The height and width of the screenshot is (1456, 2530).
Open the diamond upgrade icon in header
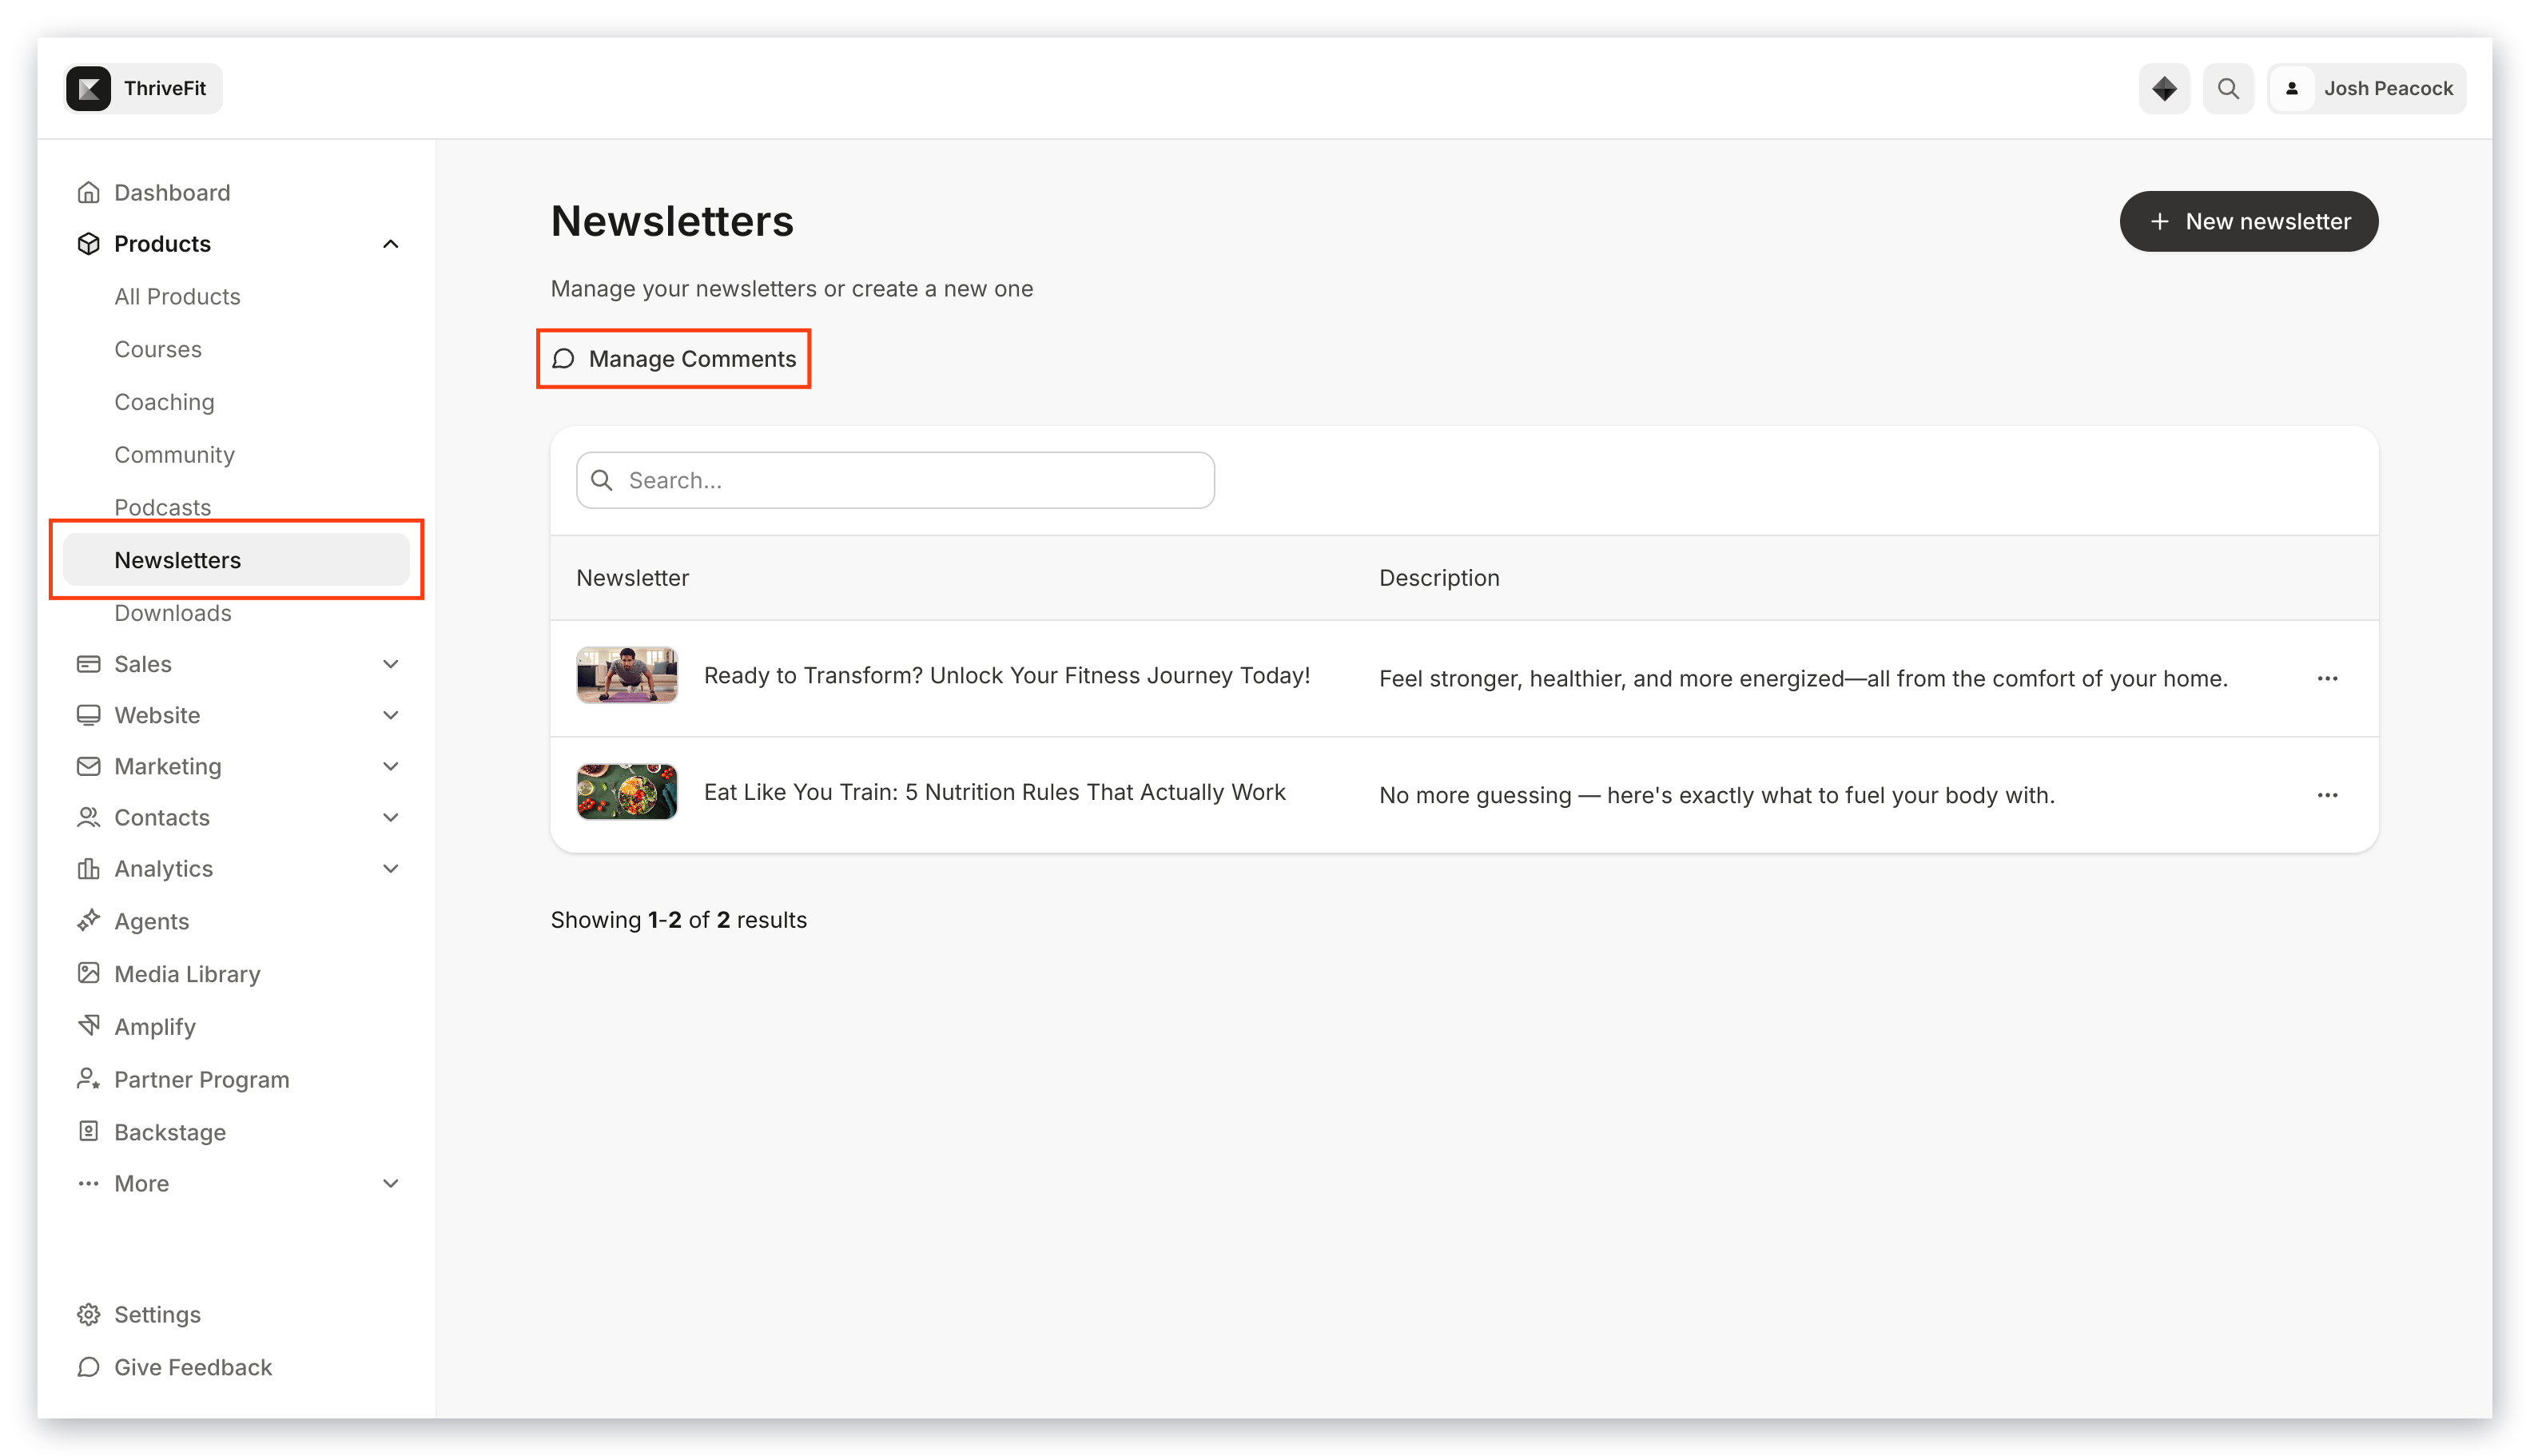point(2164,89)
